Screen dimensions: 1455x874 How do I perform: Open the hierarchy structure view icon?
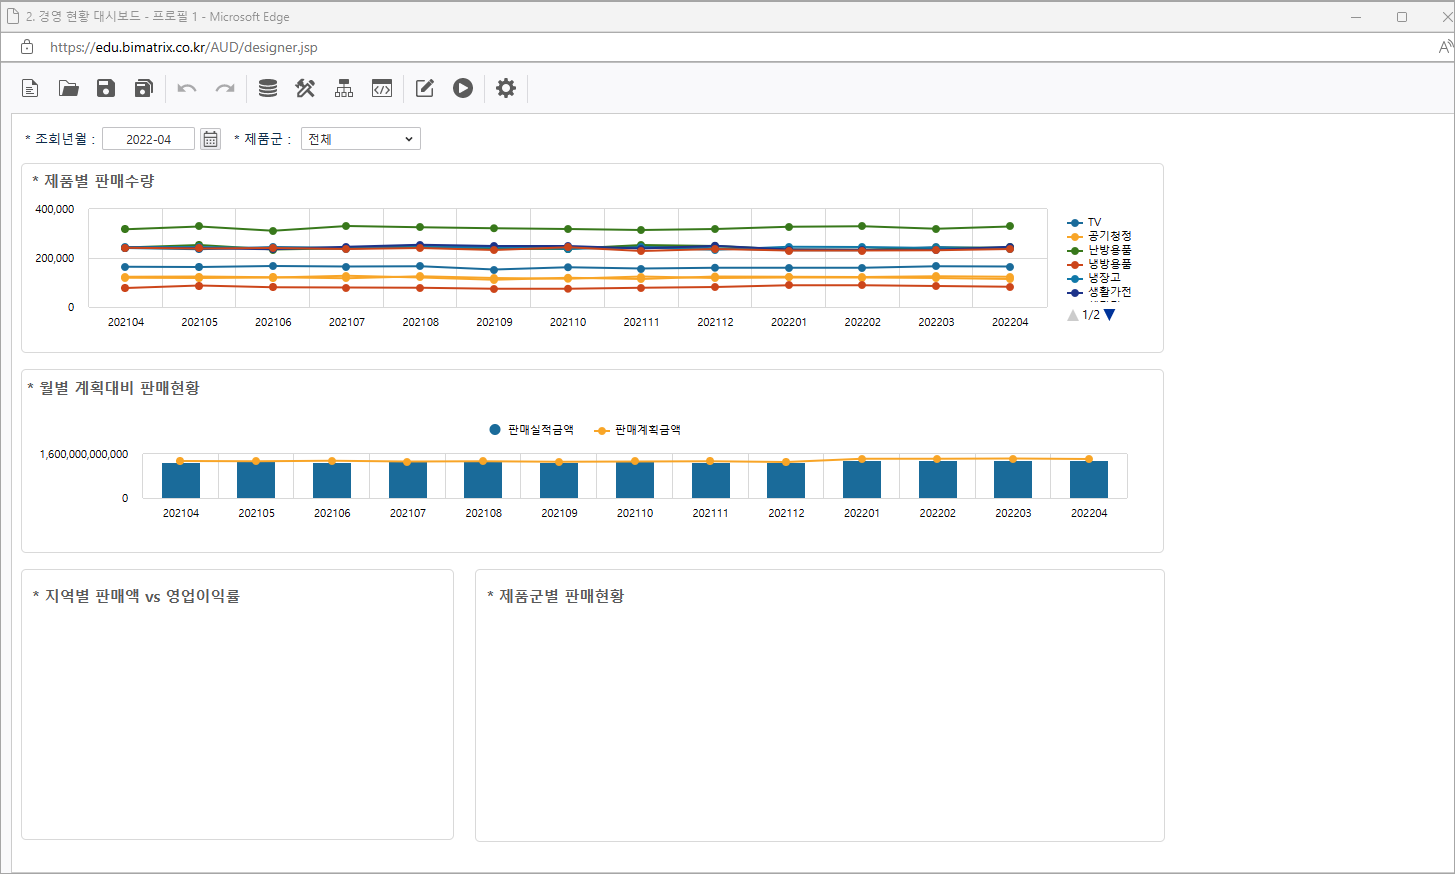344,88
